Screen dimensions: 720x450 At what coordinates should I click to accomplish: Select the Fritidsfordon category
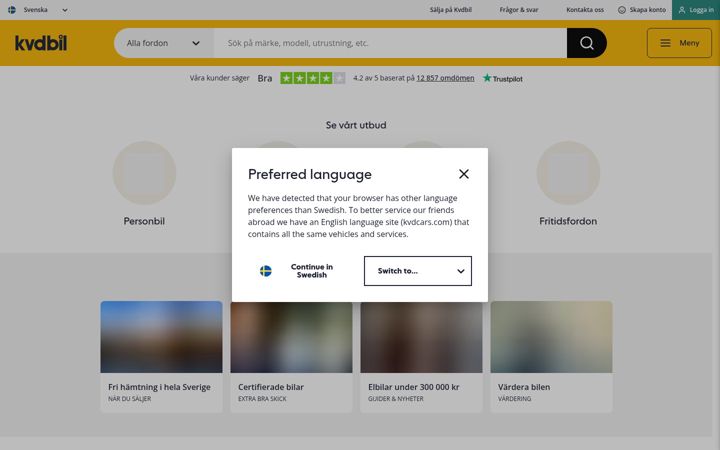(568, 184)
